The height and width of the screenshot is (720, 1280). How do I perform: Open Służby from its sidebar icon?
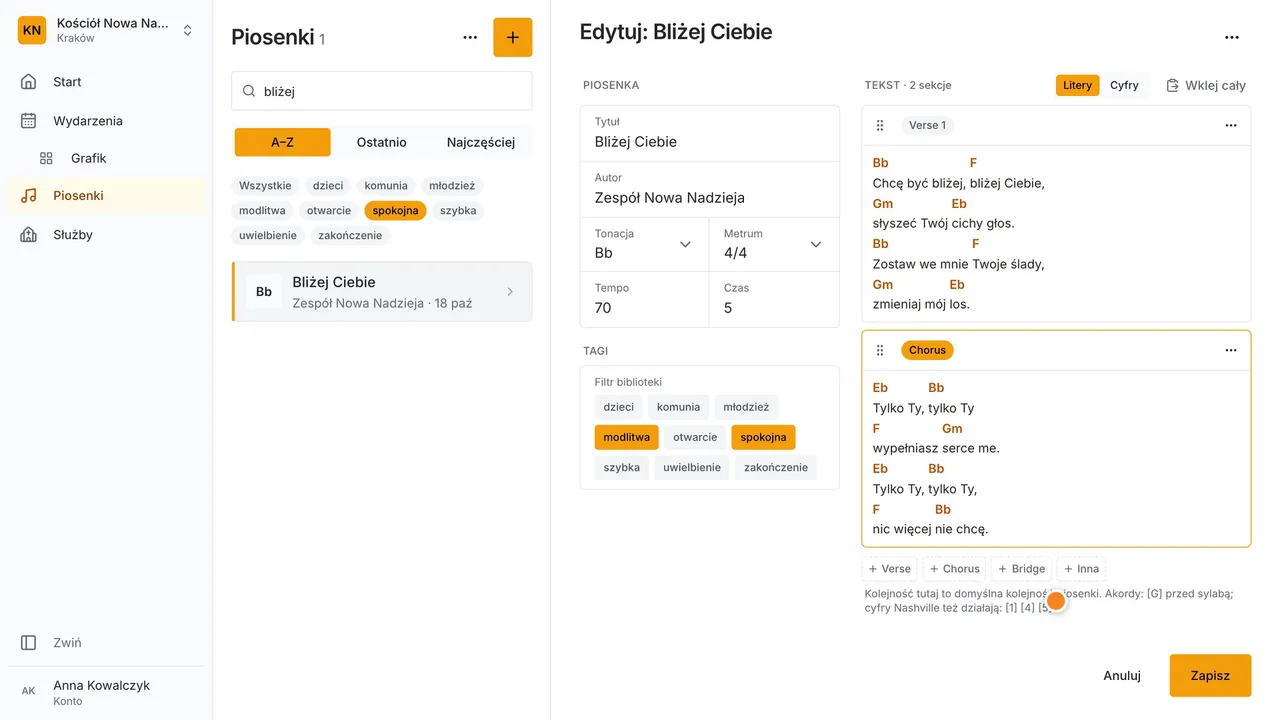pyautogui.click(x=29, y=235)
